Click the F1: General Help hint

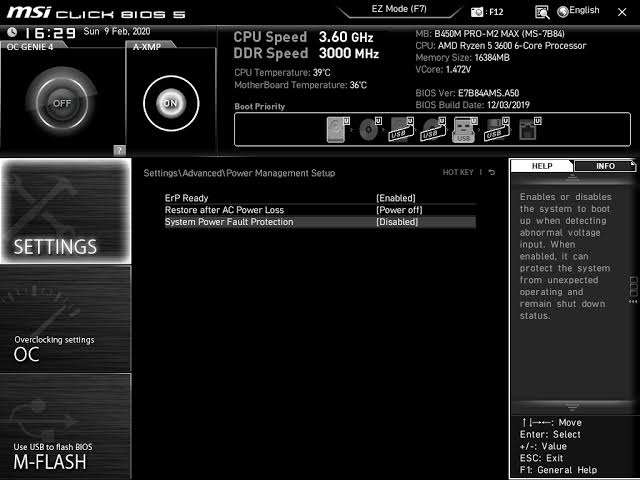(558, 470)
